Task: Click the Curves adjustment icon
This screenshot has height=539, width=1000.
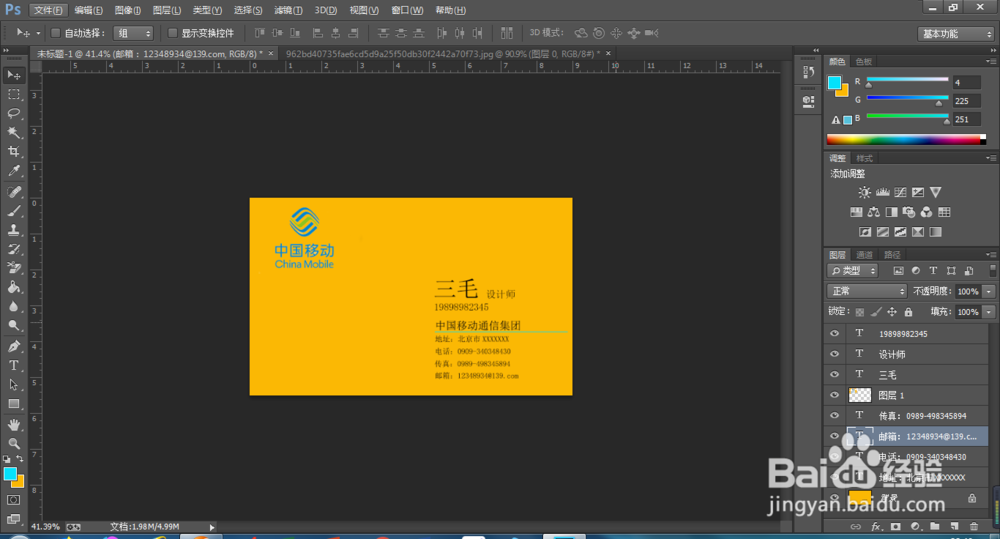Action: point(900,192)
